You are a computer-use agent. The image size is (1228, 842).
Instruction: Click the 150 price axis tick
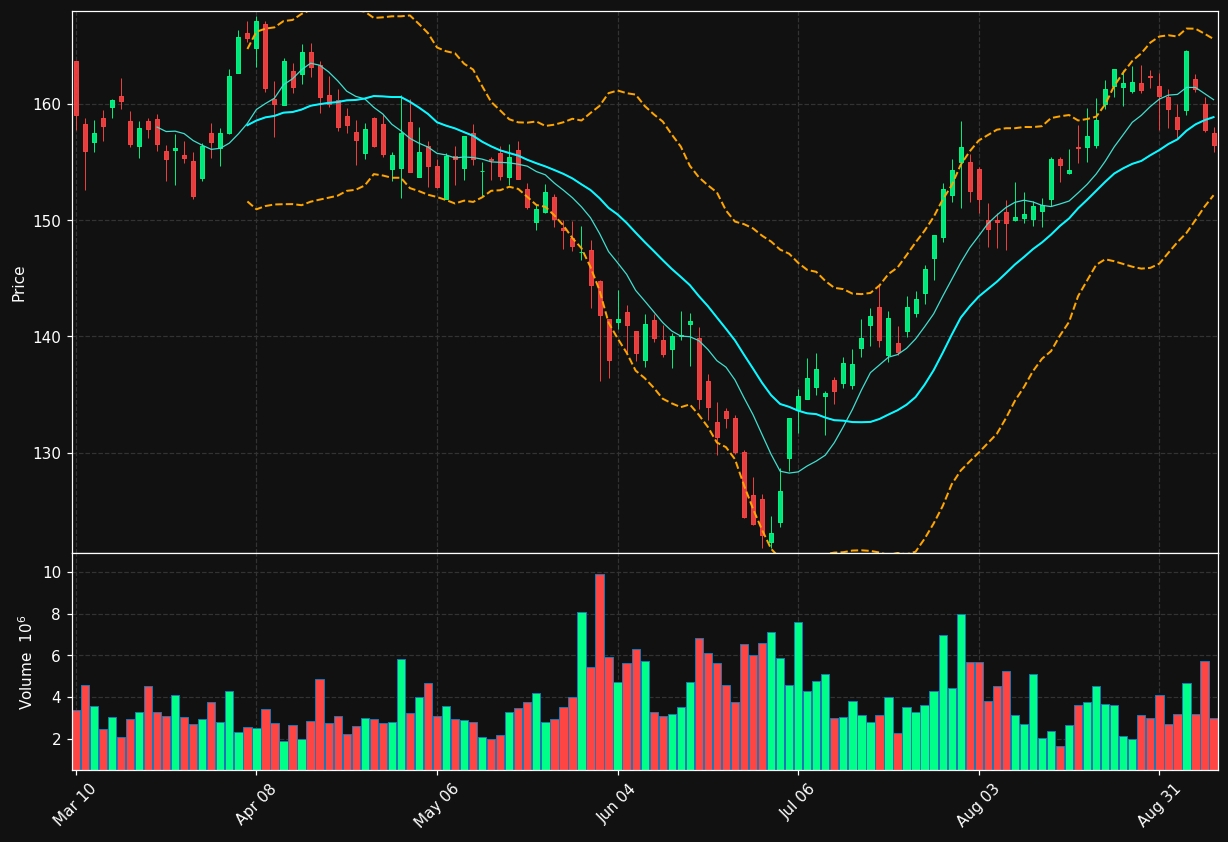47,220
